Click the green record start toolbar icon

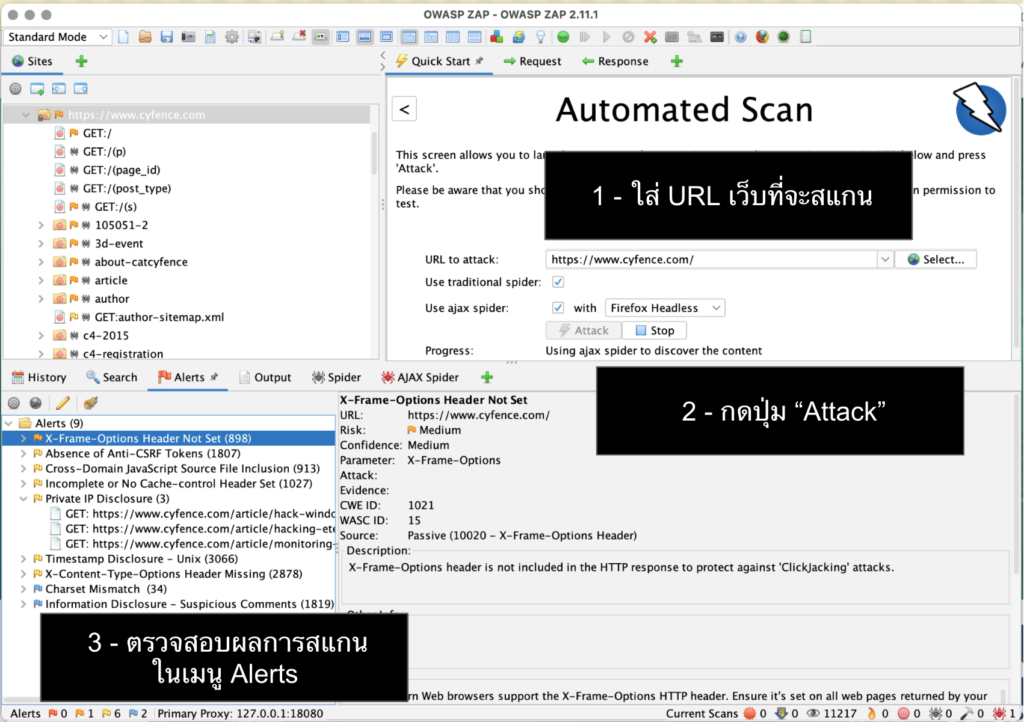(563, 37)
